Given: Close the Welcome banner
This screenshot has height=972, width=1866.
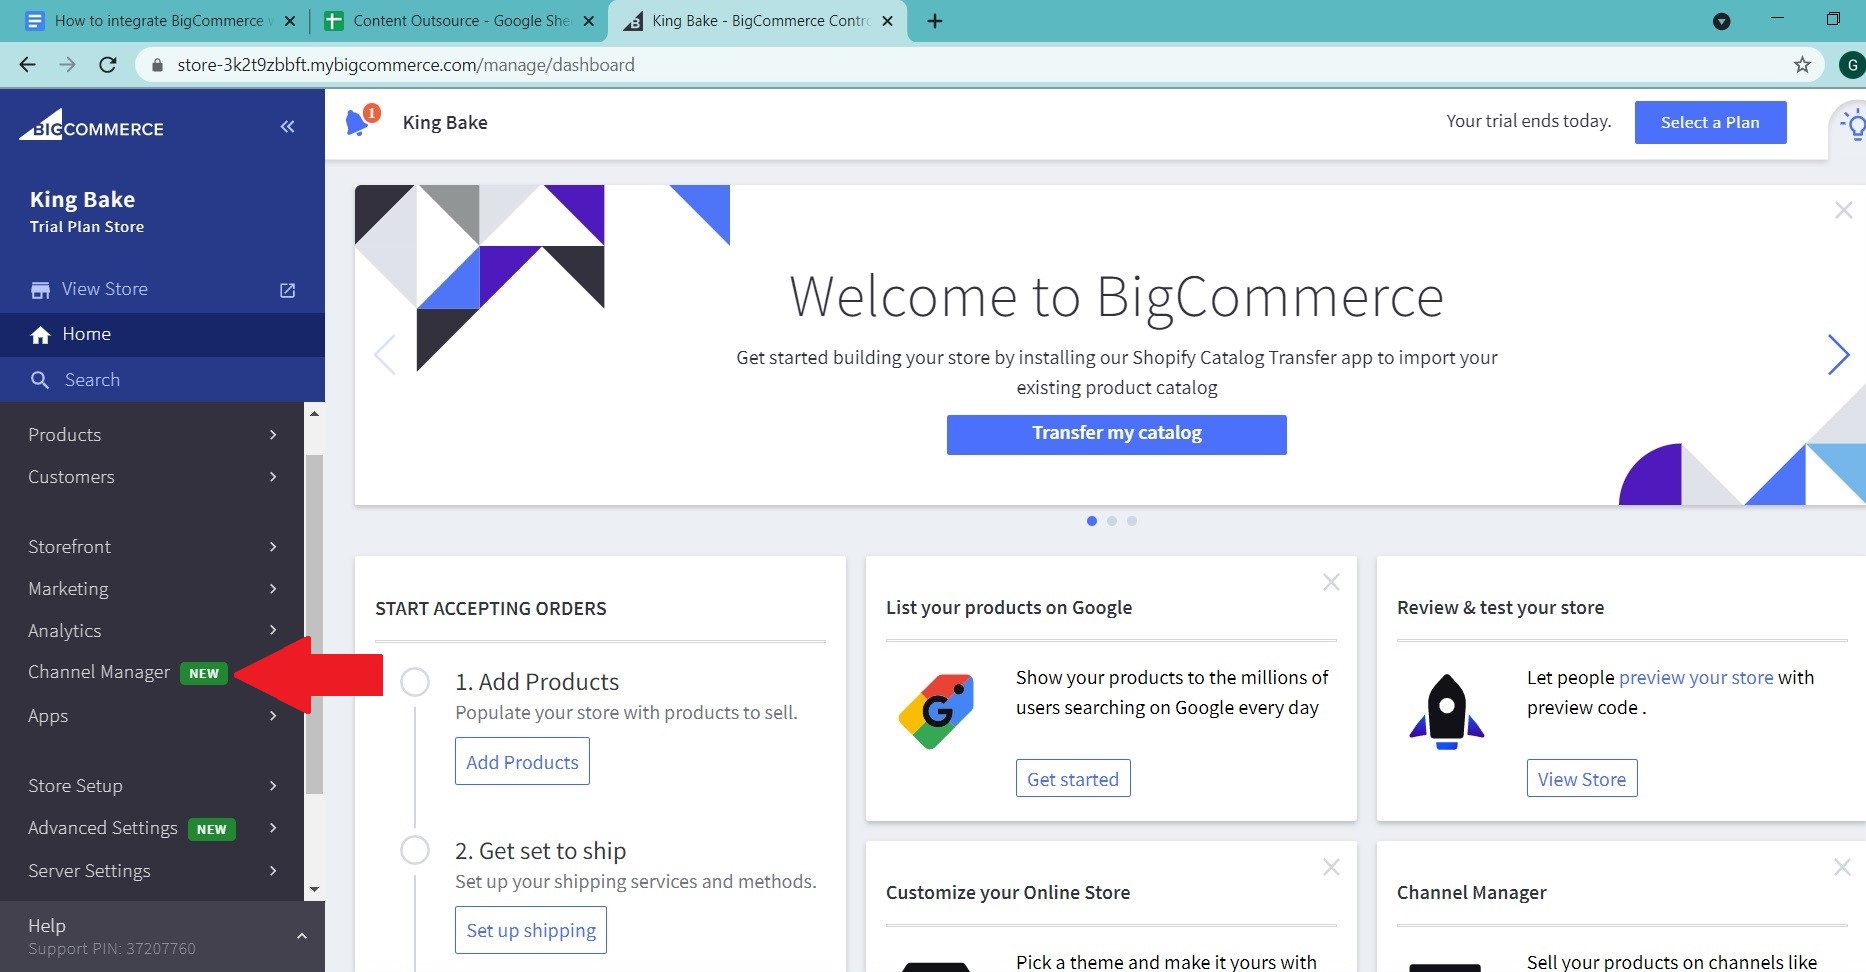Looking at the screenshot, I should pos(1843,210).
